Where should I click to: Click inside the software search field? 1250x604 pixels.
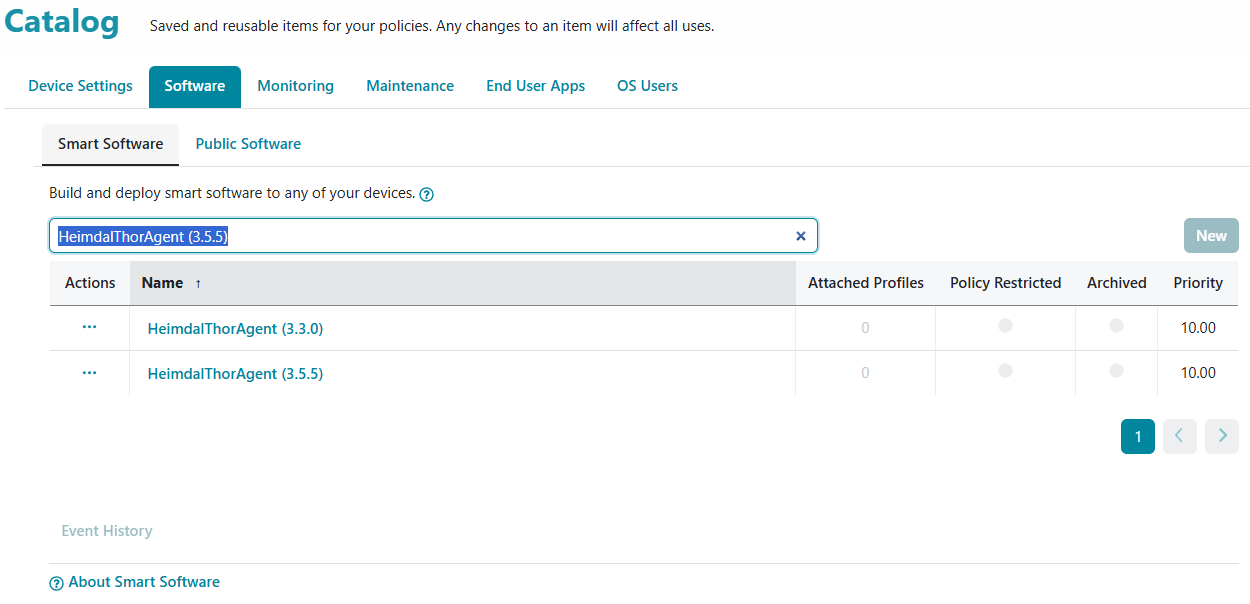coord(433,236)
